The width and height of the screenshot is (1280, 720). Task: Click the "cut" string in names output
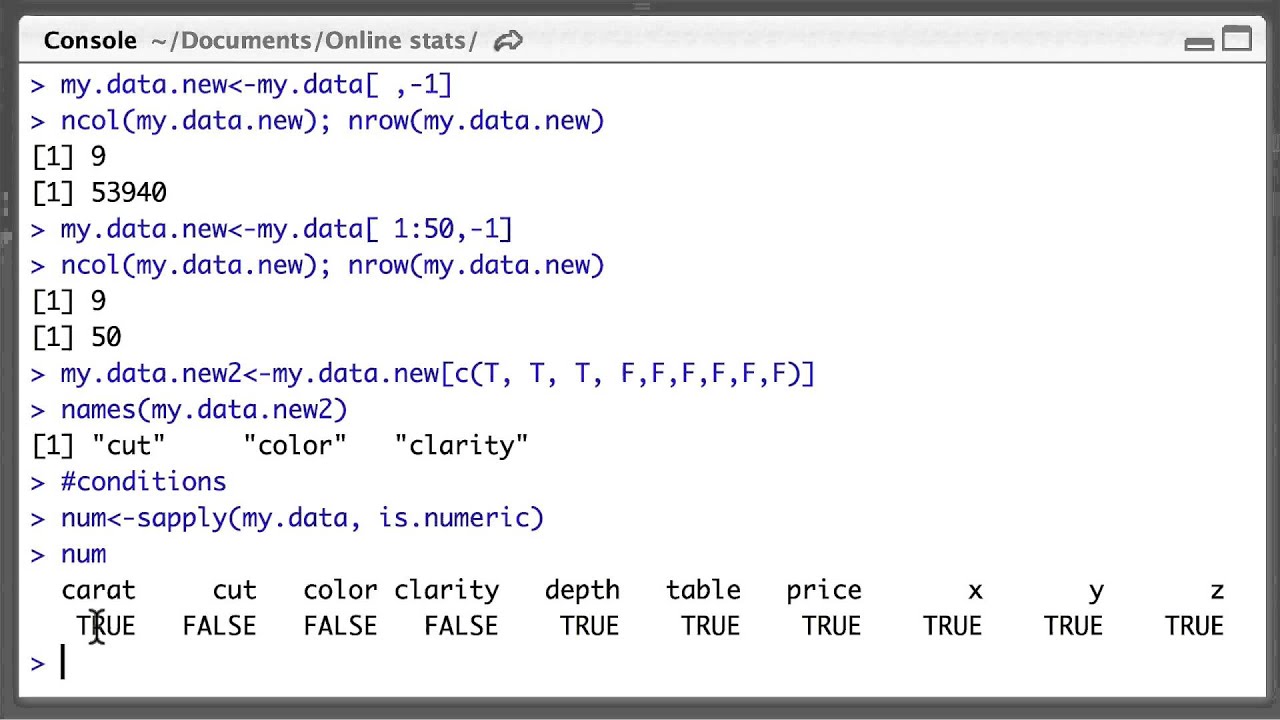click(128, 445)
